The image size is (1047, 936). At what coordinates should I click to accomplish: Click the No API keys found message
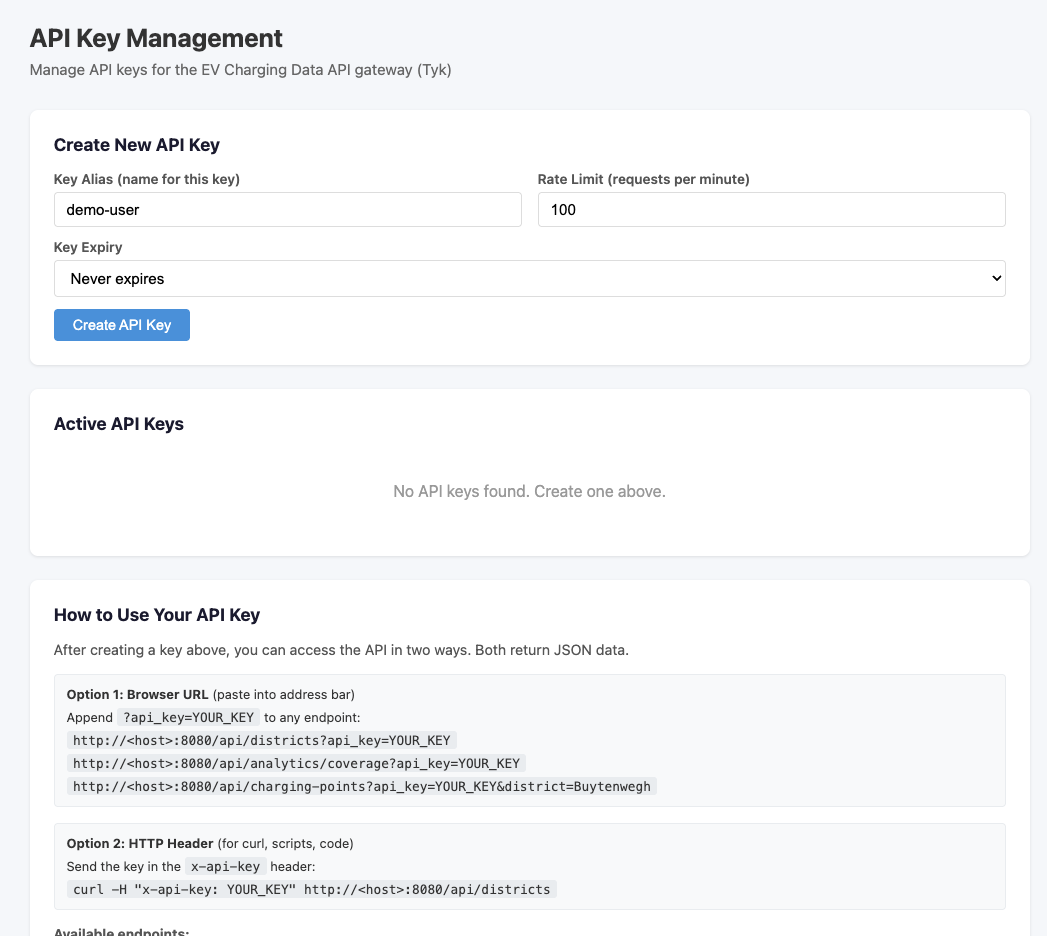[529, 491]
